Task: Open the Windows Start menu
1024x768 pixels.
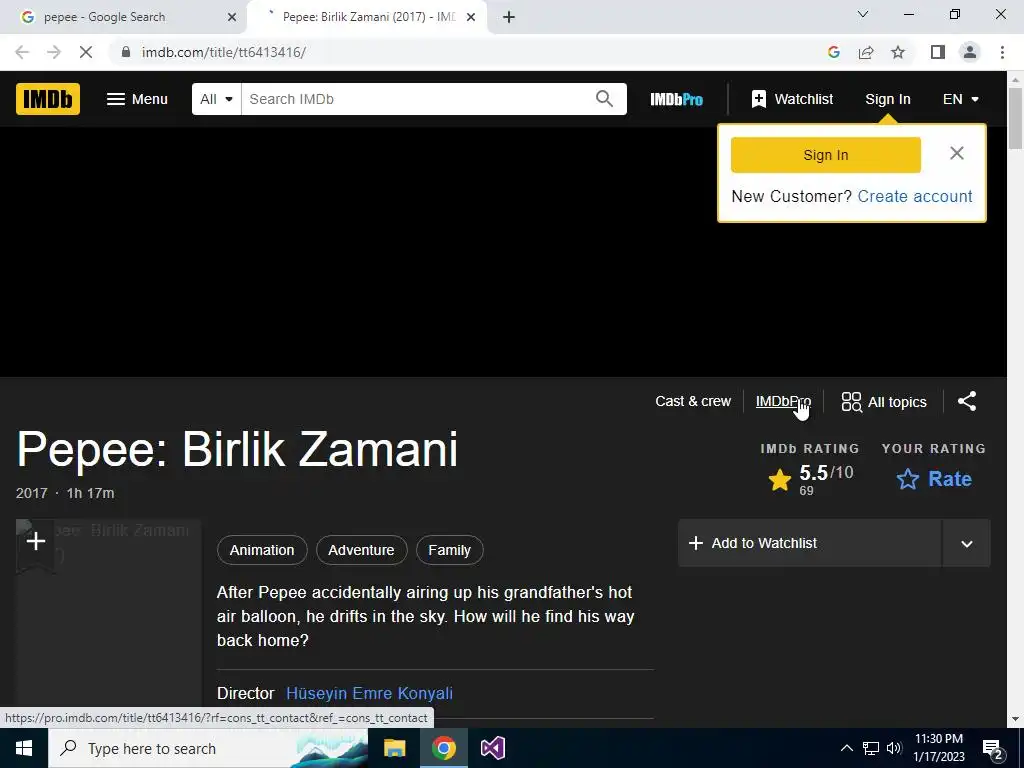Action: coord(24,748)
